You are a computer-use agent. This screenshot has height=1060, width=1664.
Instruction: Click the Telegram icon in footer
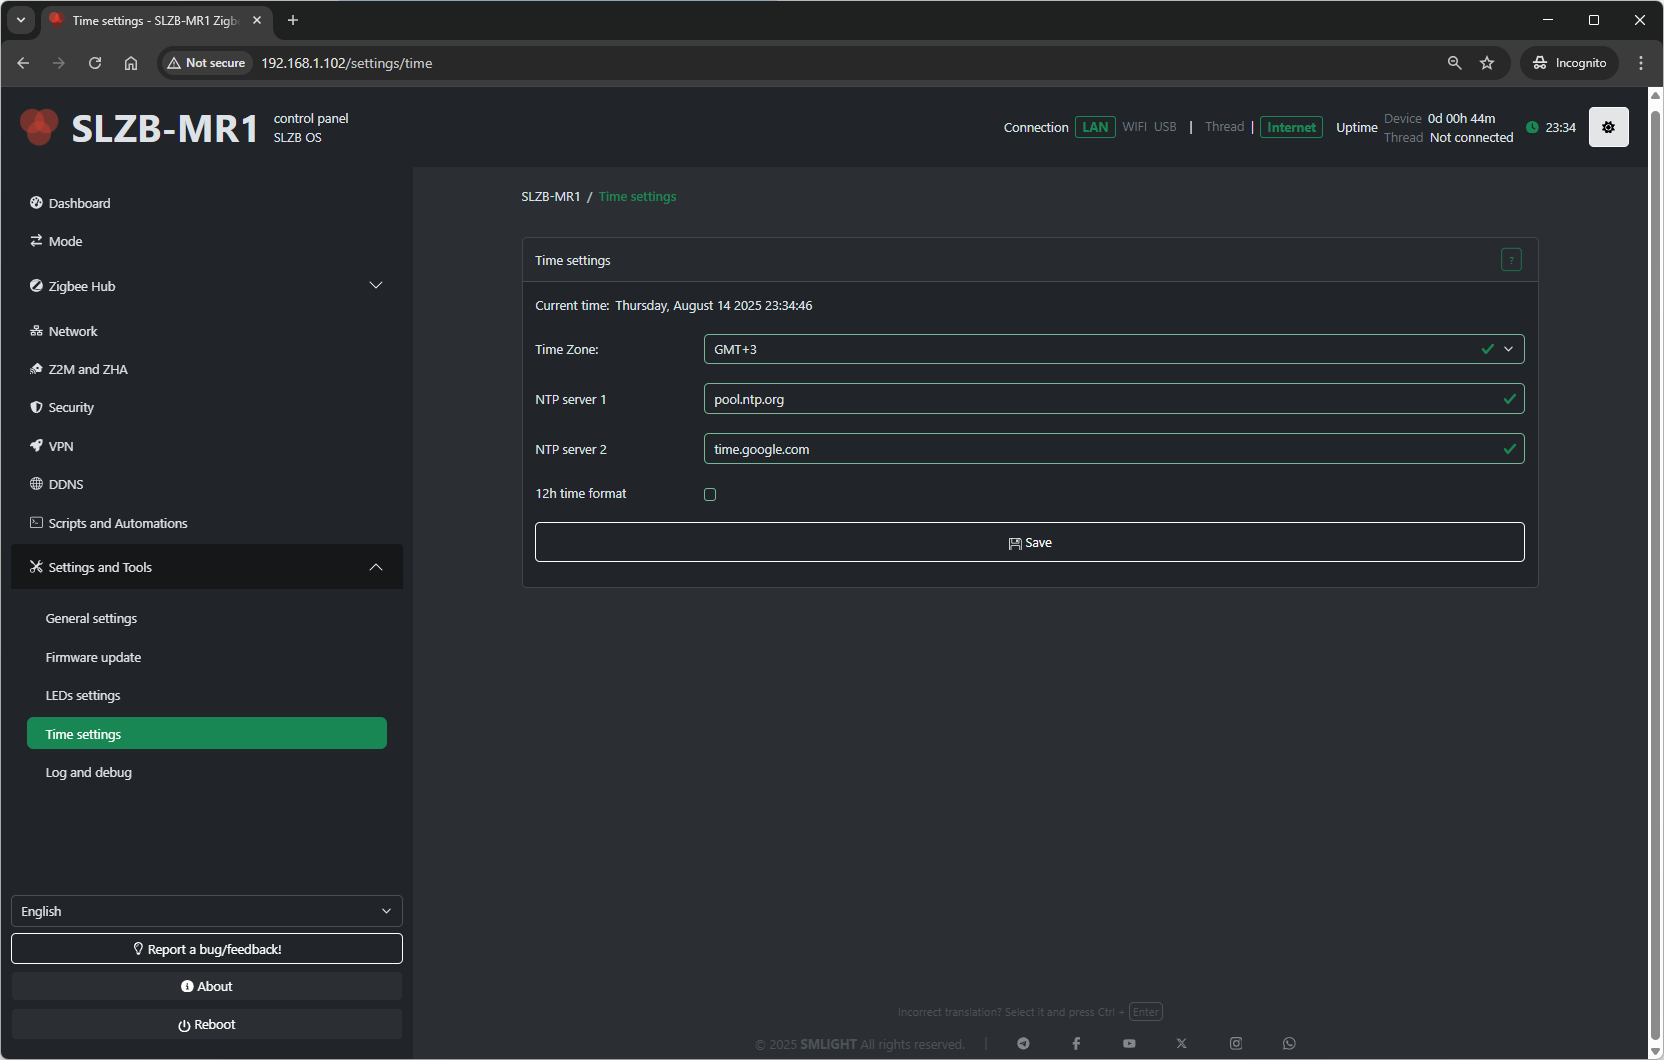pyautogui.click(x=1023, y=1043)
